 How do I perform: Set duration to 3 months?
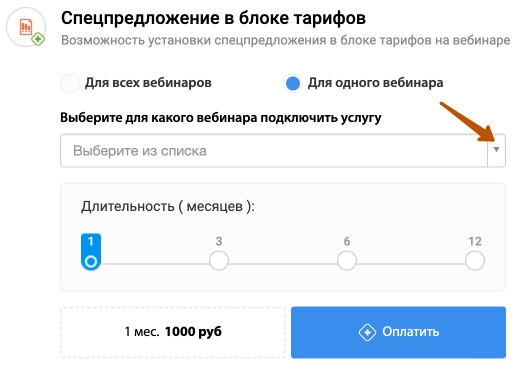219,260
